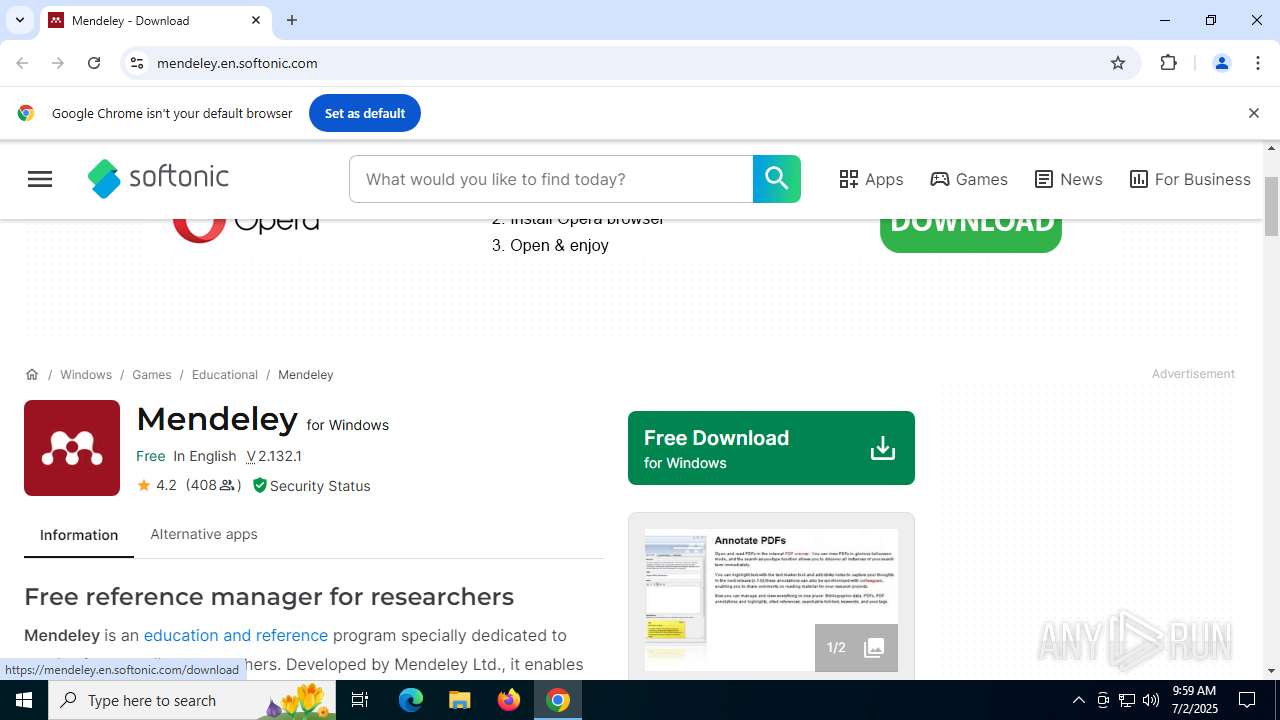Image resolution: width=1280 pixels, height=720 pixels.
Task: Open the tab search dropdown arrow
Action: point(19,20)
